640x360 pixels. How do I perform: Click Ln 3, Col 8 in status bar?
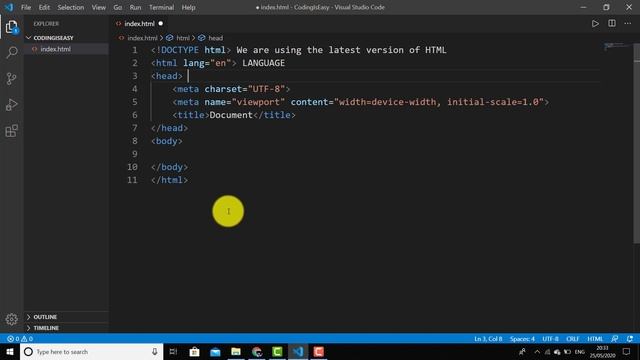tap(488, 339)
